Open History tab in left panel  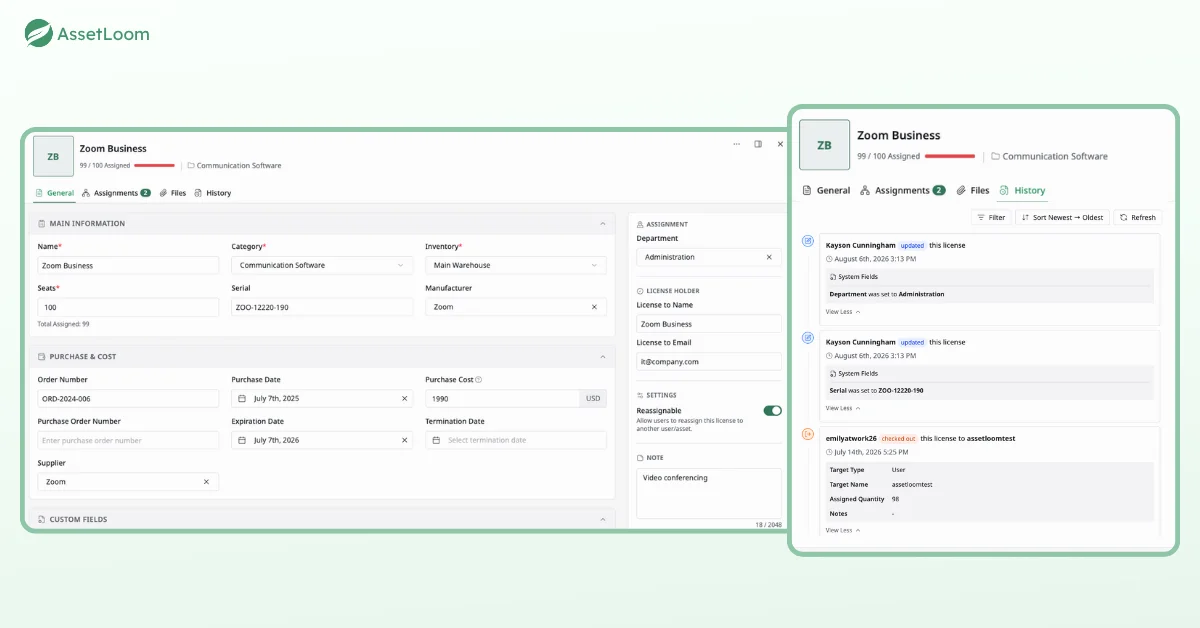(212, 193)
